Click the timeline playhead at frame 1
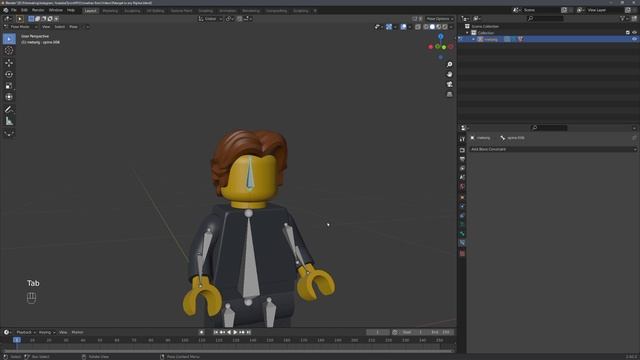 pos(17,340)
